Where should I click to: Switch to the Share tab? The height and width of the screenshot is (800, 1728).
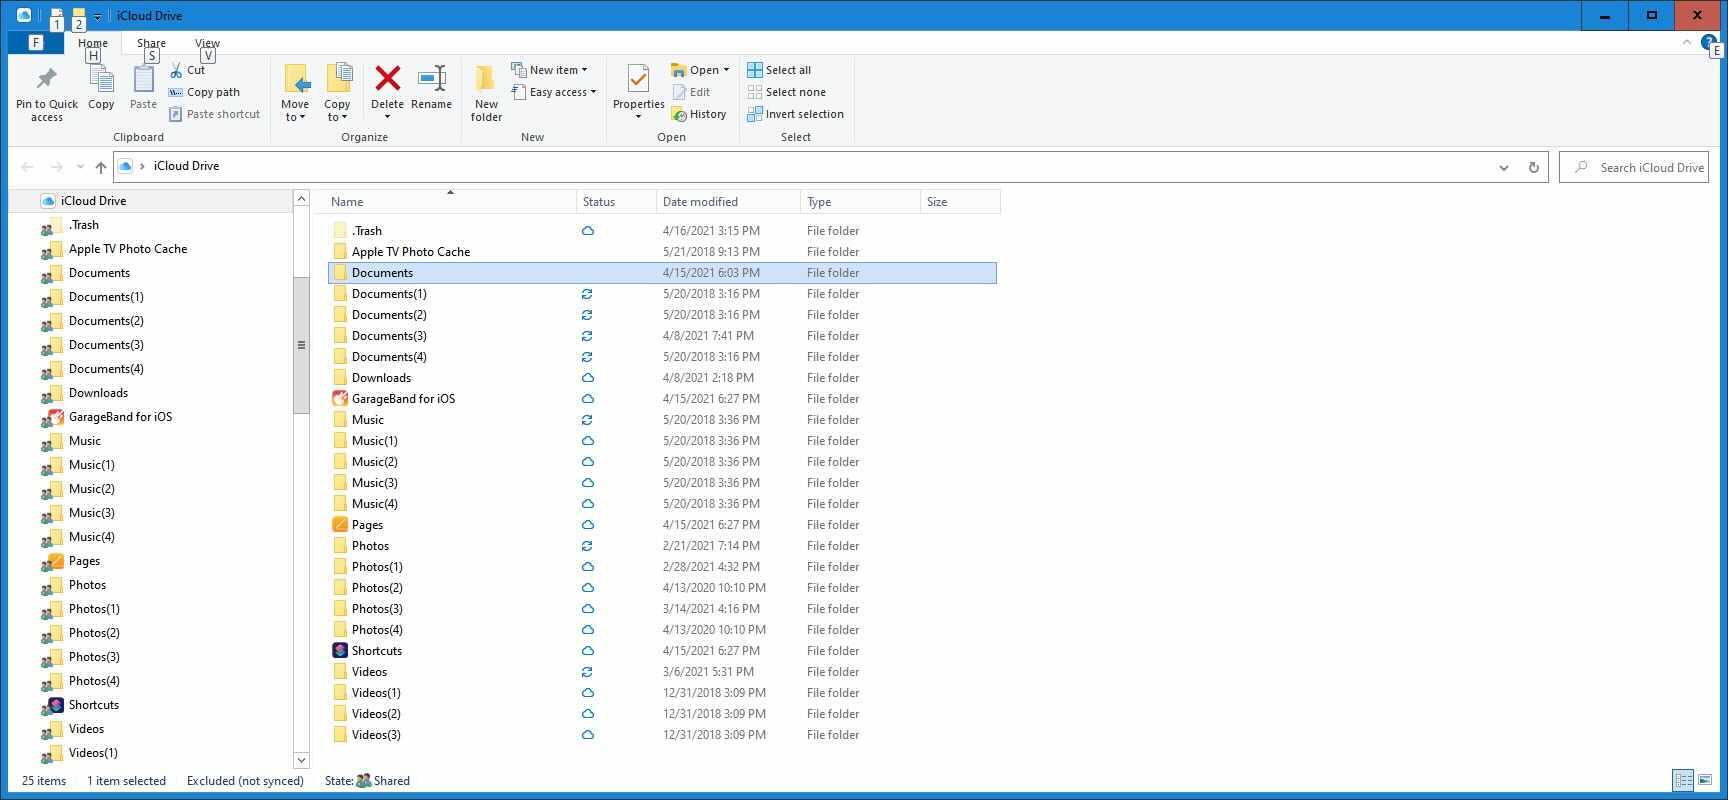click(x=151, y=43)
